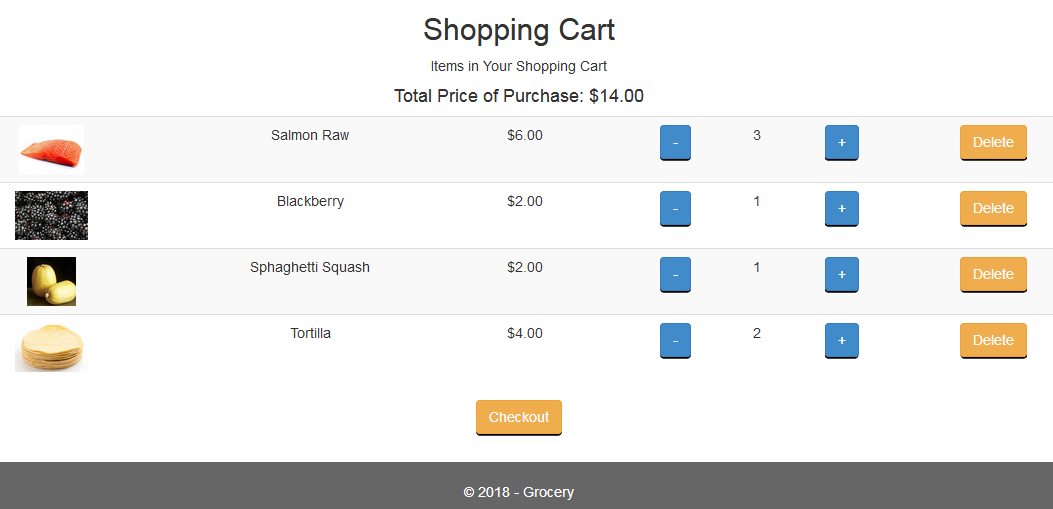Decrease Sphaghetti Squash quantity with minus
This screenshot has height=509, width=1053.
coord(675,275)
